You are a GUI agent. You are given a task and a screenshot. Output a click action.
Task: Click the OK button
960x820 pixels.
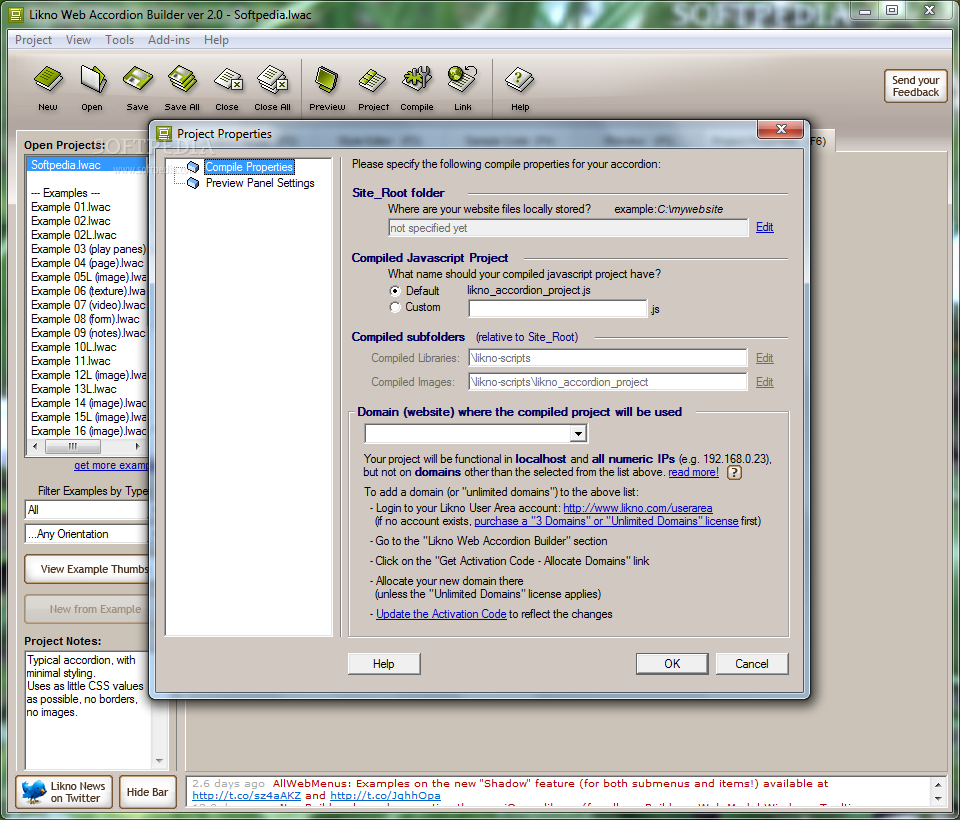(672, 664)
